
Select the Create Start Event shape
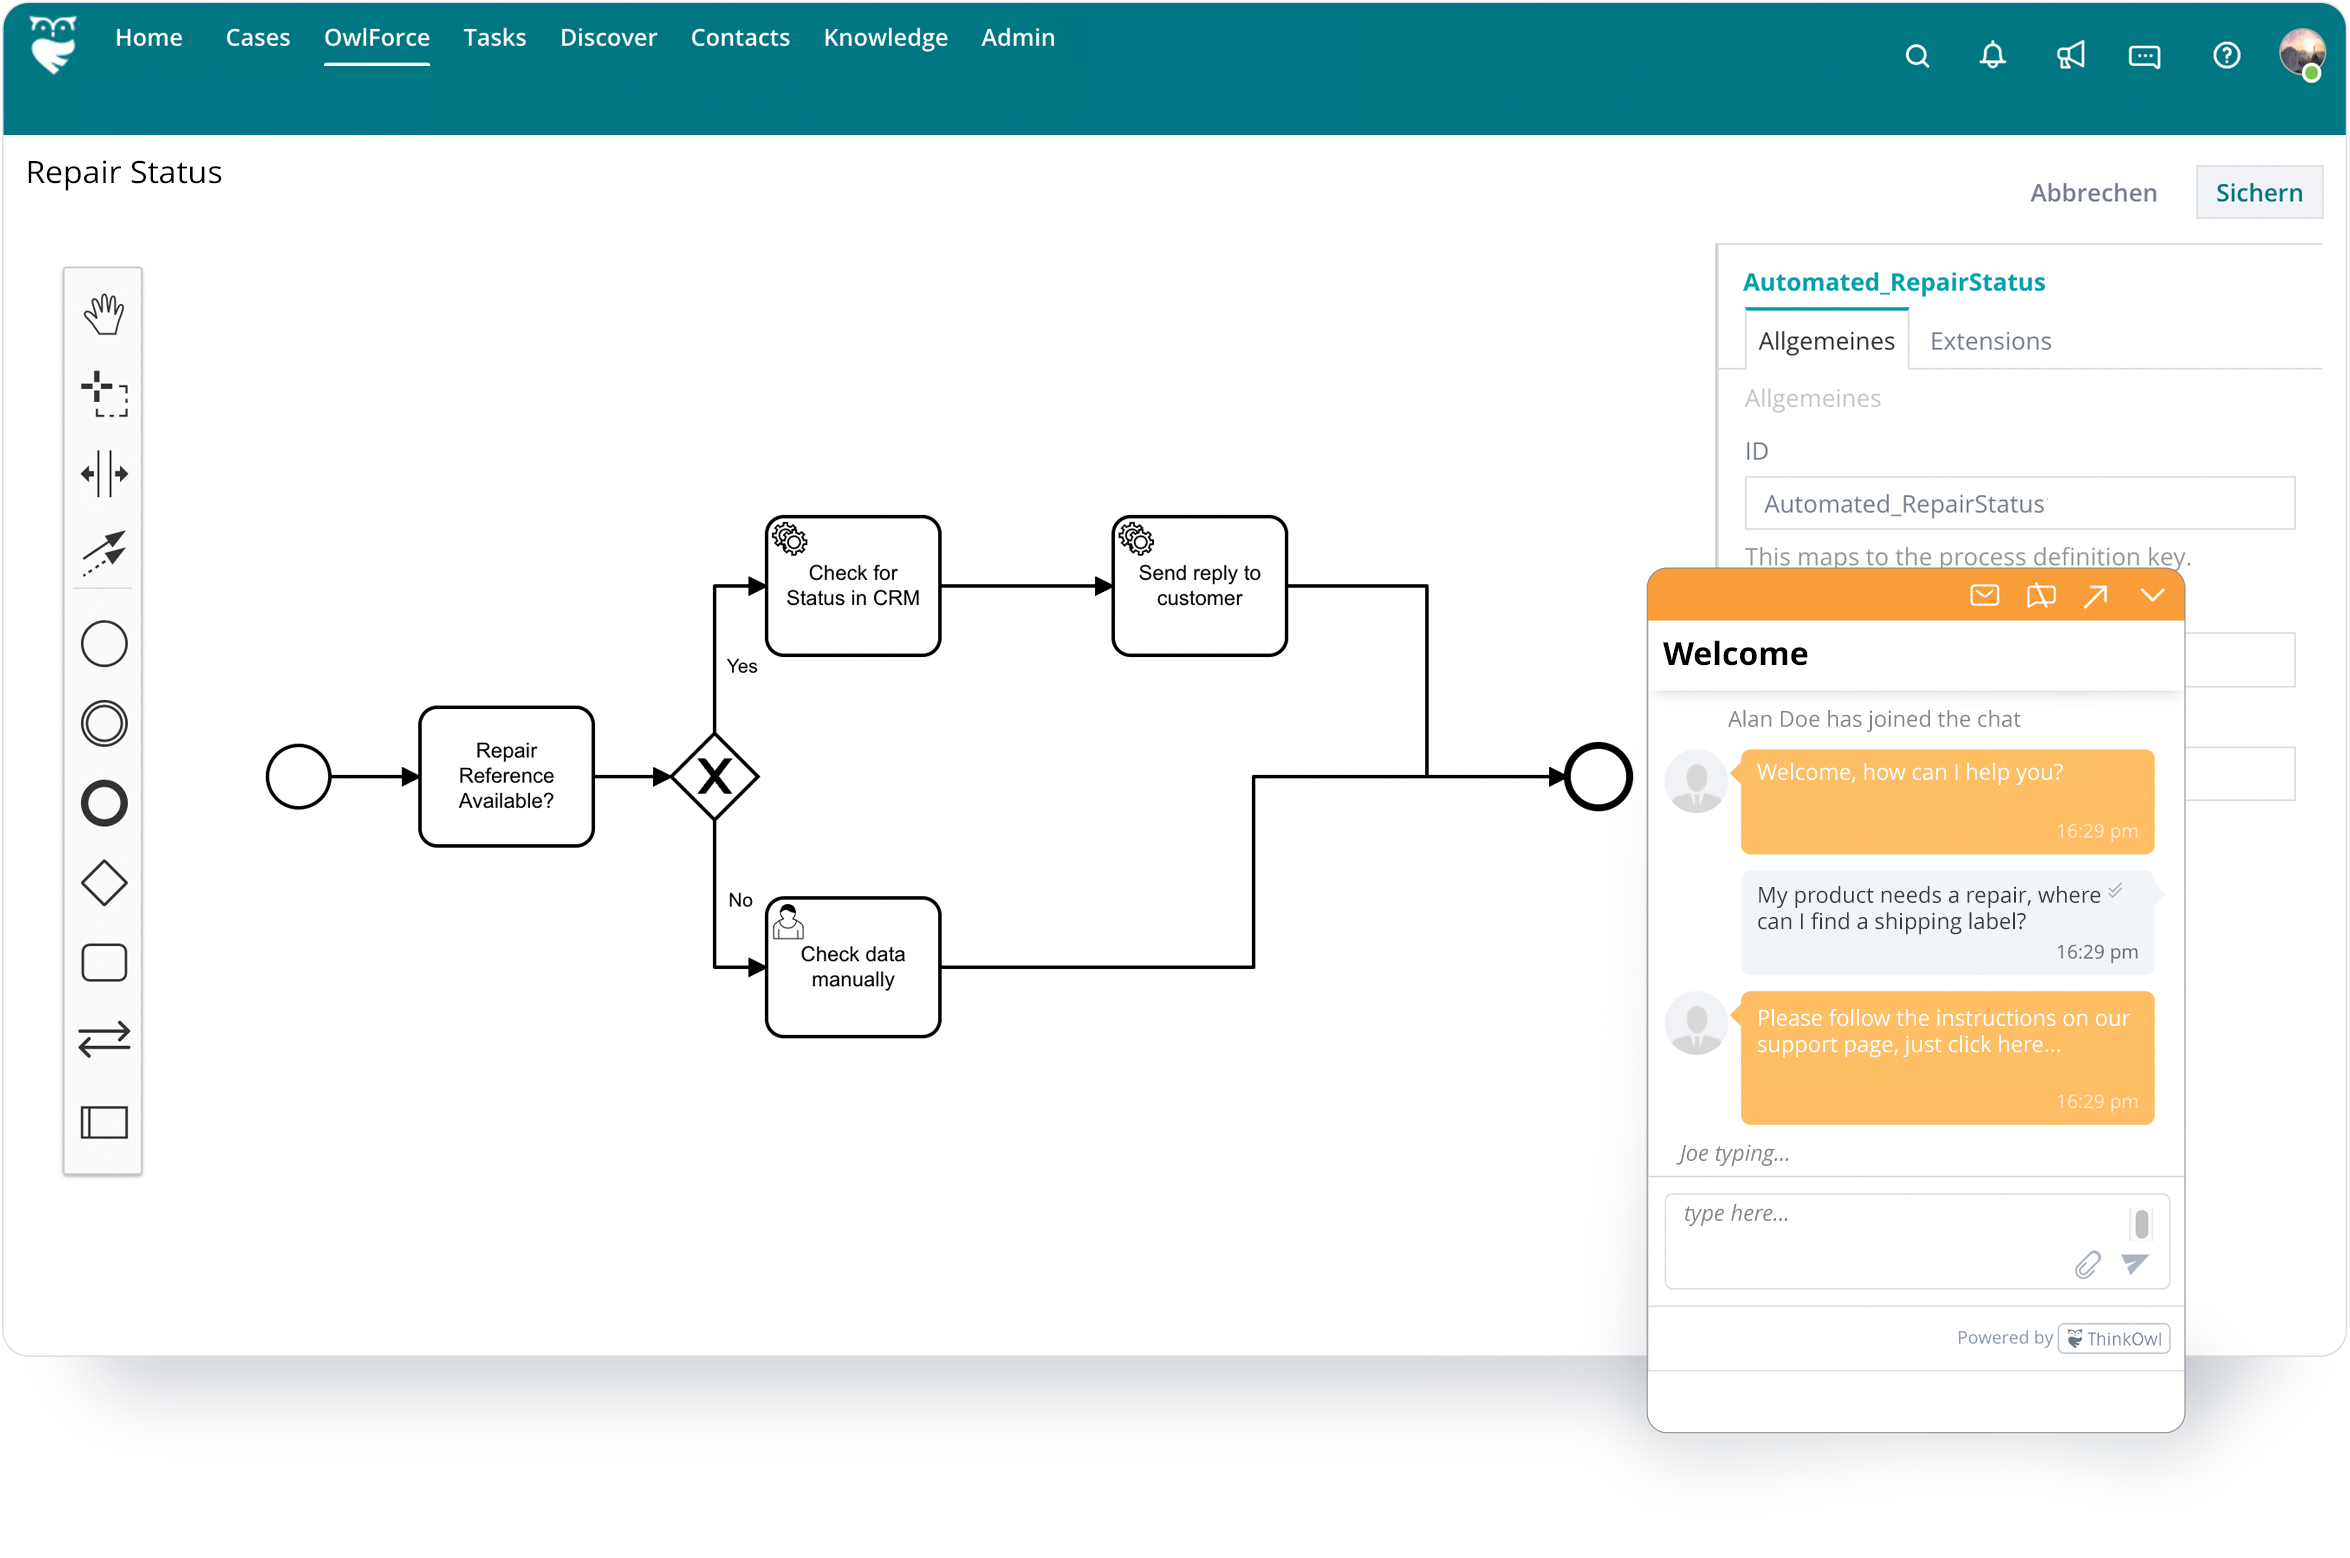(103, 643)
